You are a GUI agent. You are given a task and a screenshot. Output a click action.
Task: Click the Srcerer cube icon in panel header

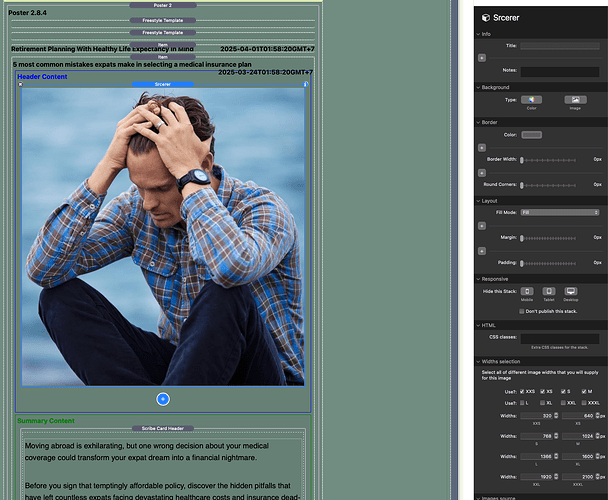[485, 17]
